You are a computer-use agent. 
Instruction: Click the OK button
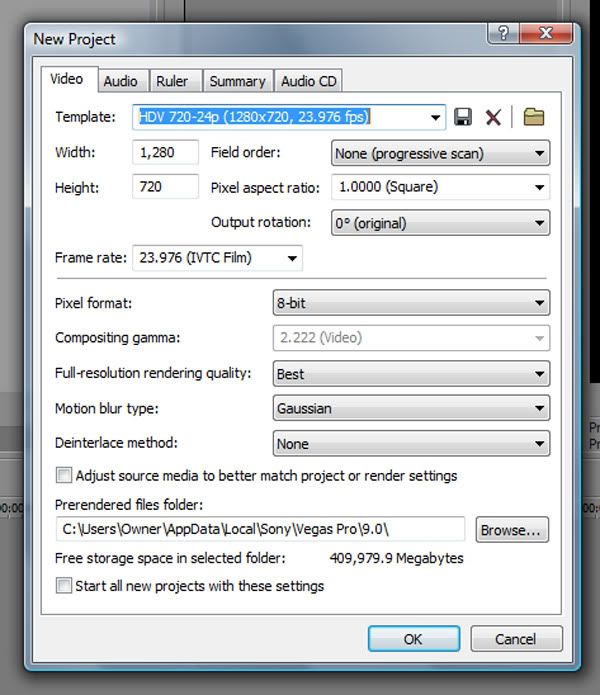pos(414,639)
